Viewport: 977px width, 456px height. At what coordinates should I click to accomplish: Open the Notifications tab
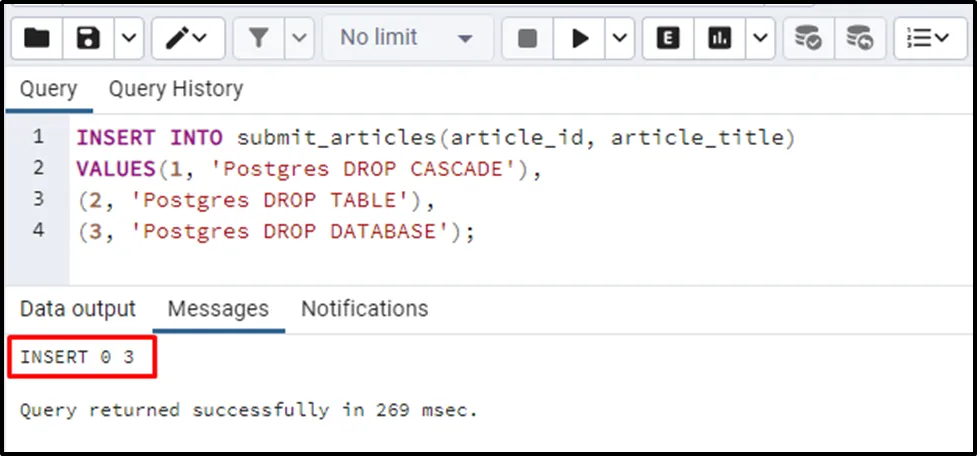click(x=364, y=308)
